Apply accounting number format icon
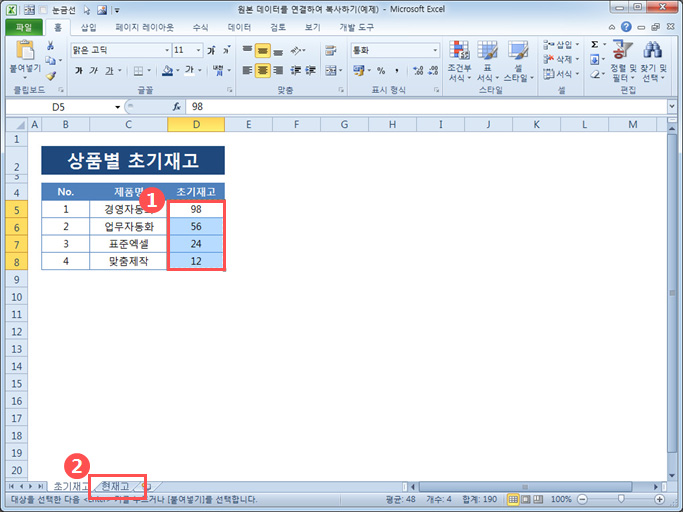 click(359, 70)
